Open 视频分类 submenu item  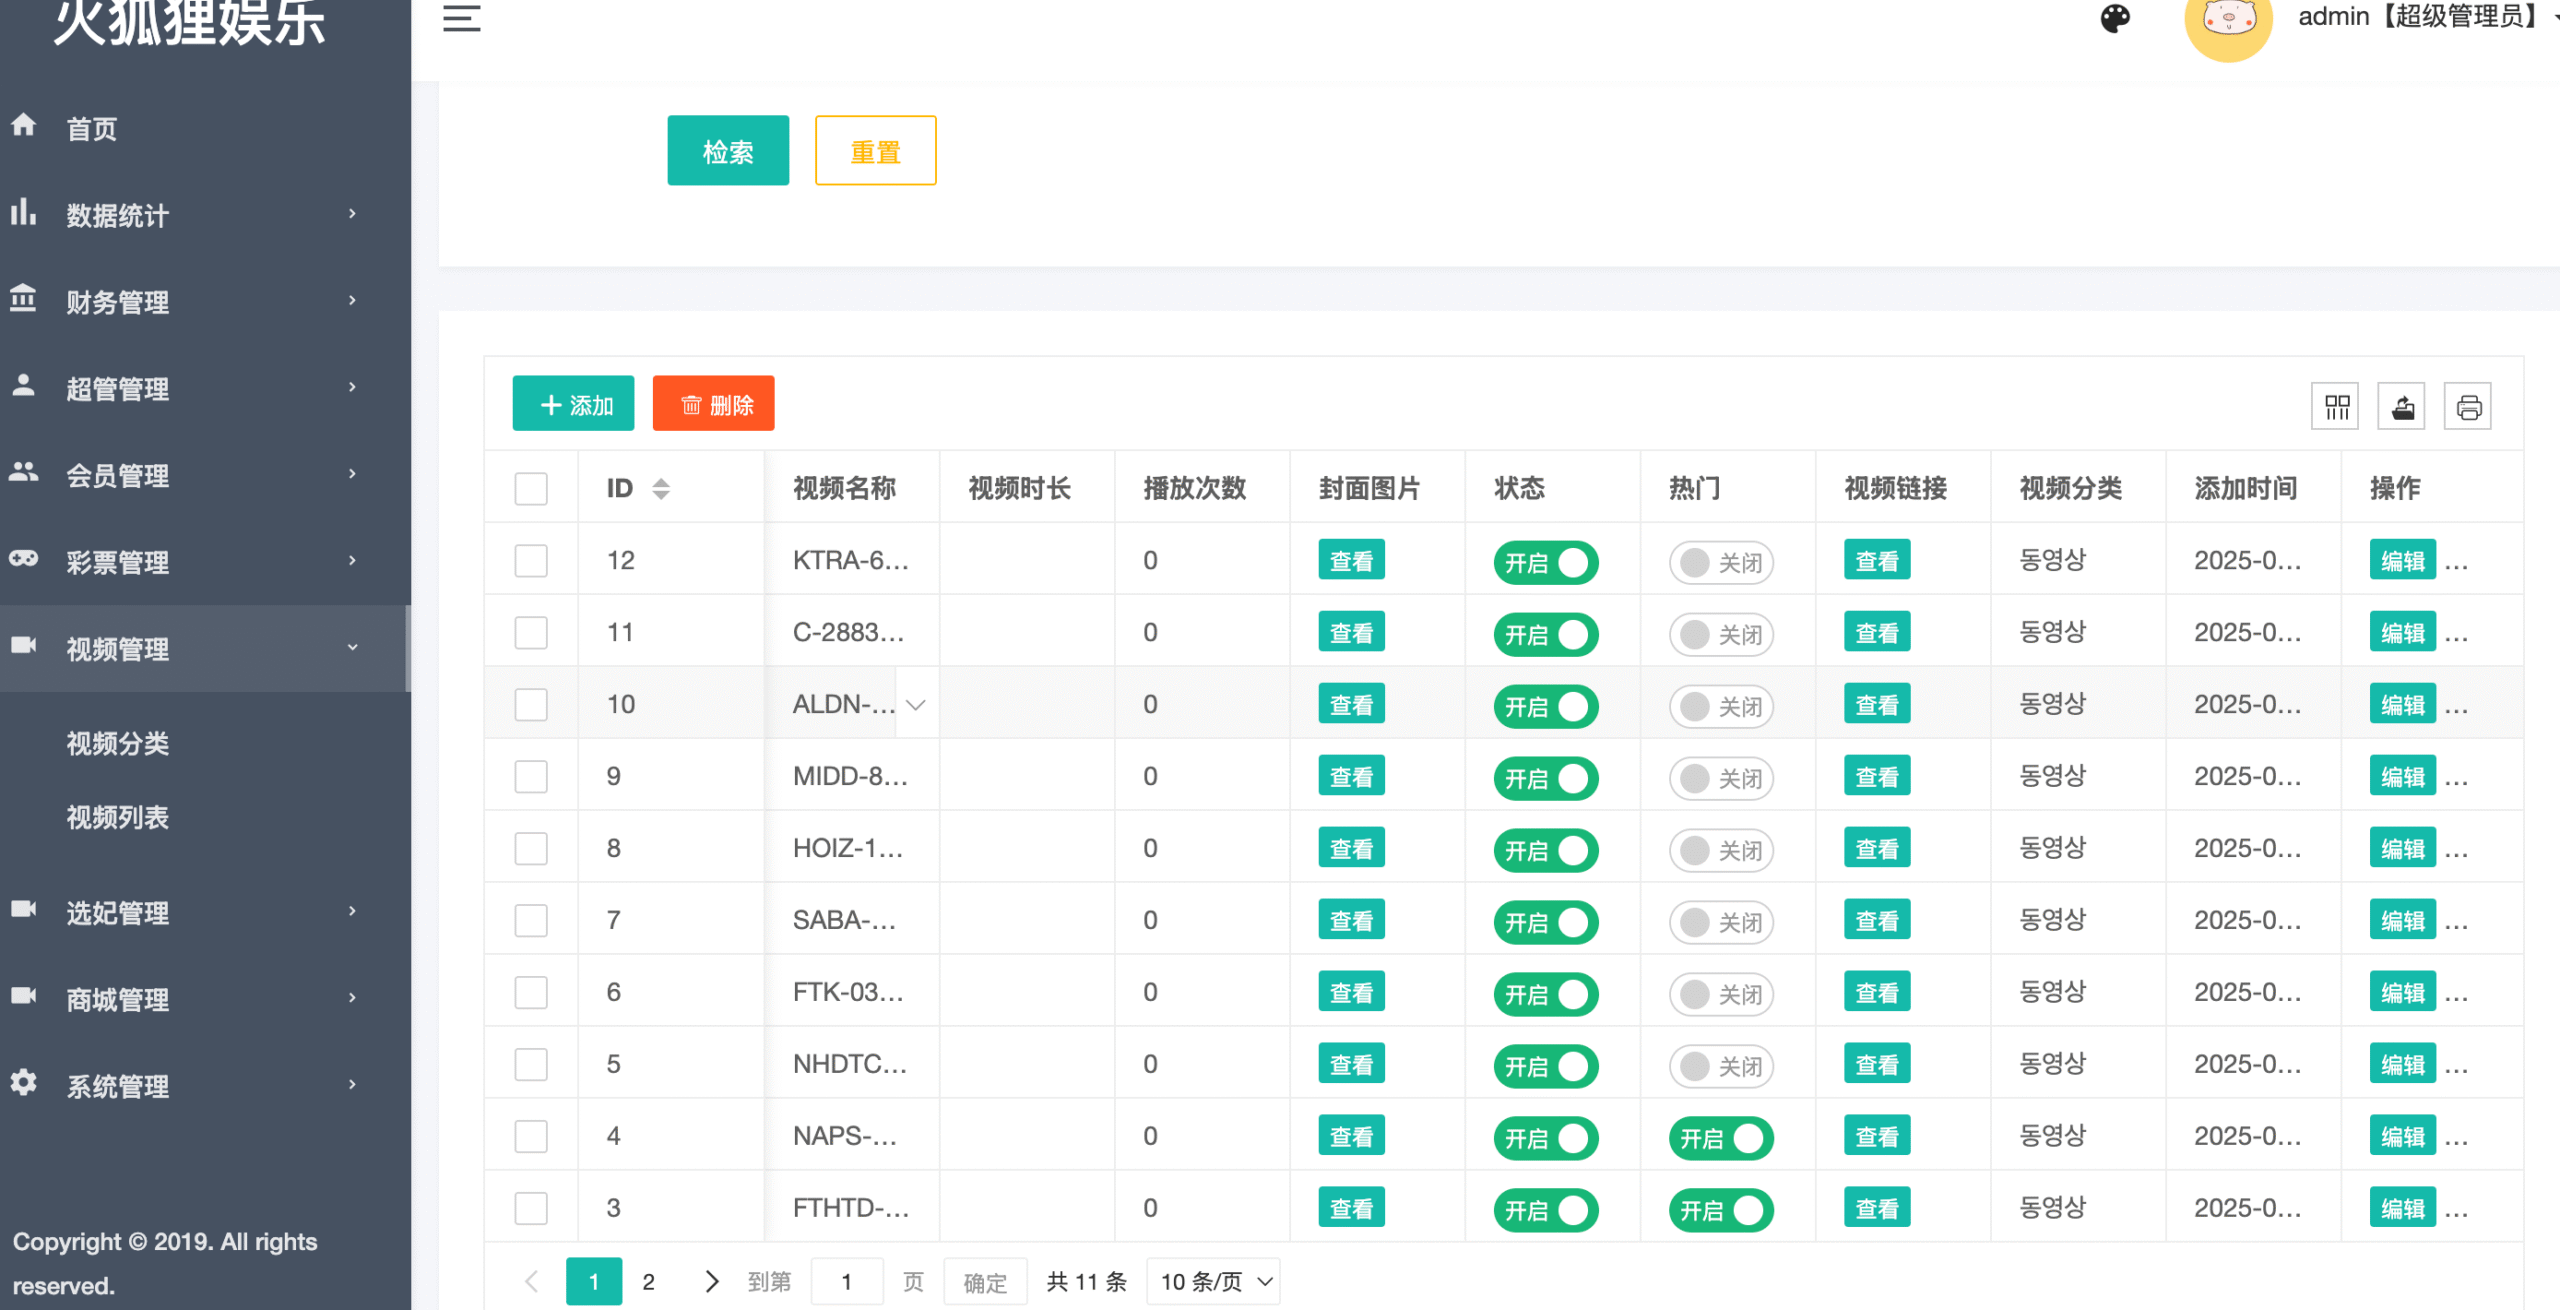(118, 743)
